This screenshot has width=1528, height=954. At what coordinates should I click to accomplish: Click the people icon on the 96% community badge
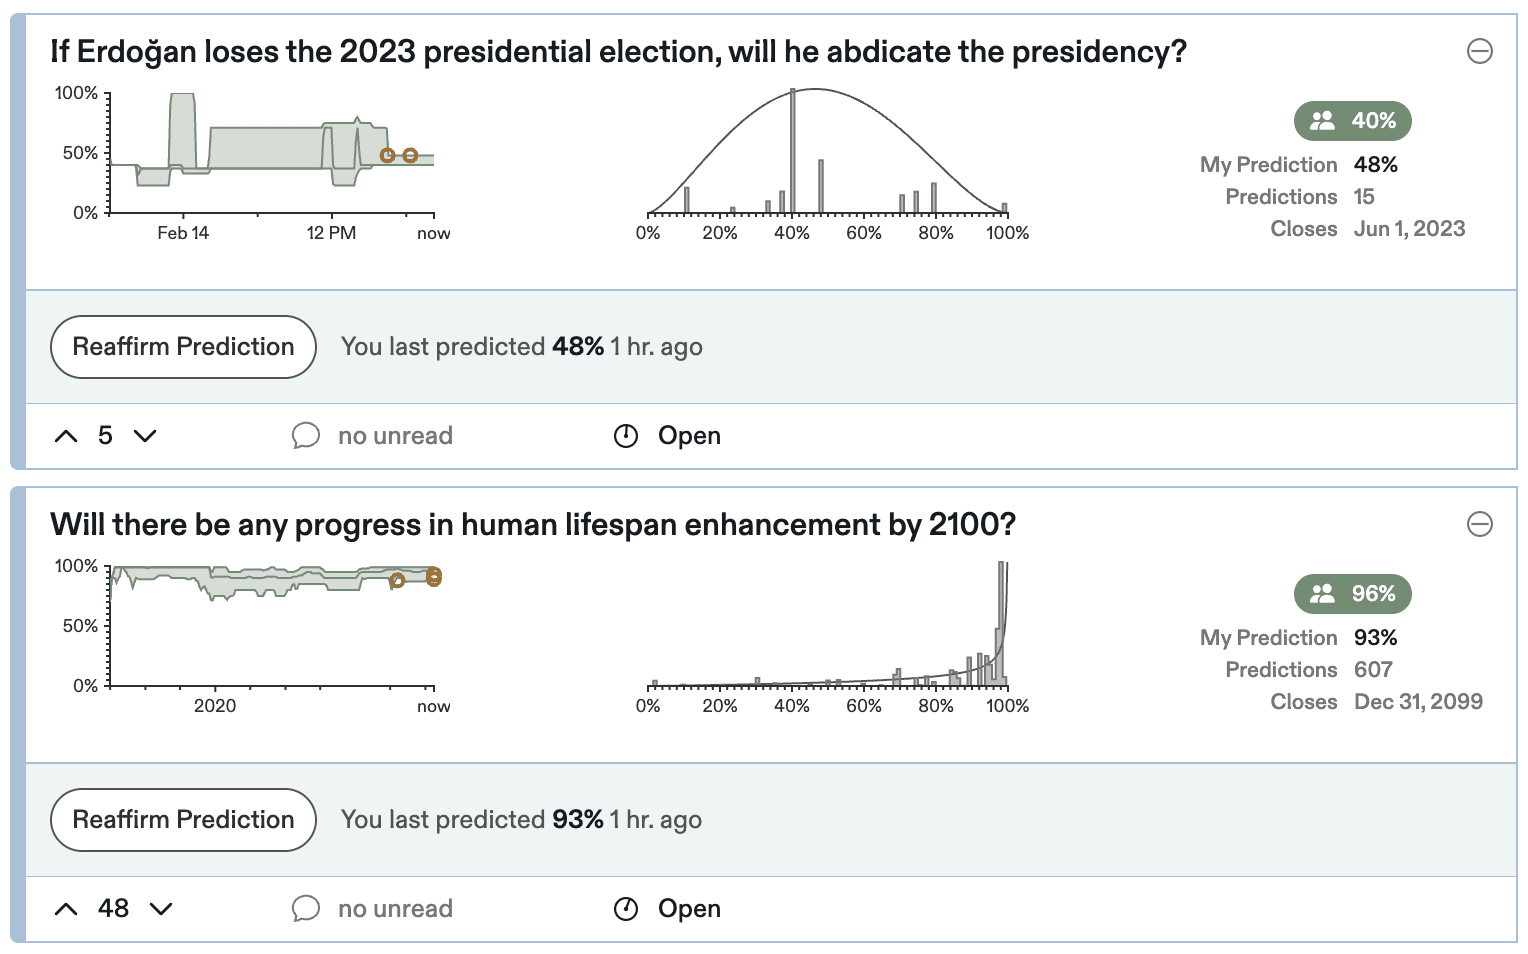(x=1322, y=593)
